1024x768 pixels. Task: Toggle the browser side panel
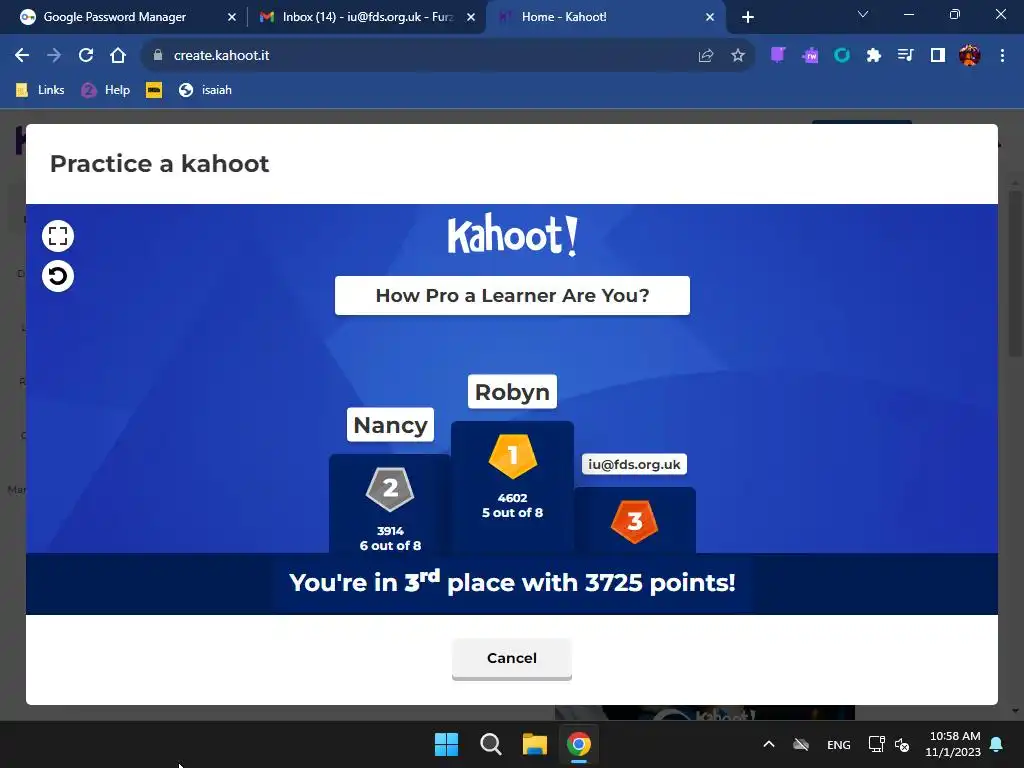click(x=938, y=56)
